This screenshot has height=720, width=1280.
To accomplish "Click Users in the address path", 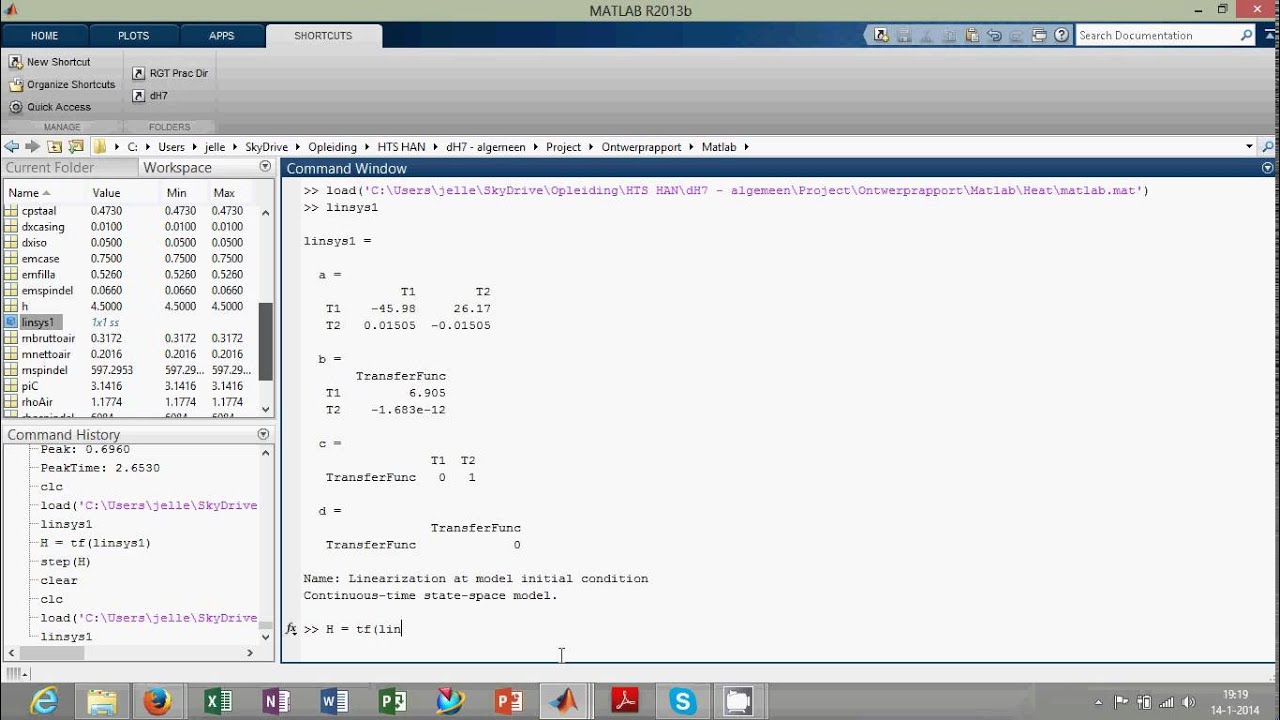I will 171,147.
